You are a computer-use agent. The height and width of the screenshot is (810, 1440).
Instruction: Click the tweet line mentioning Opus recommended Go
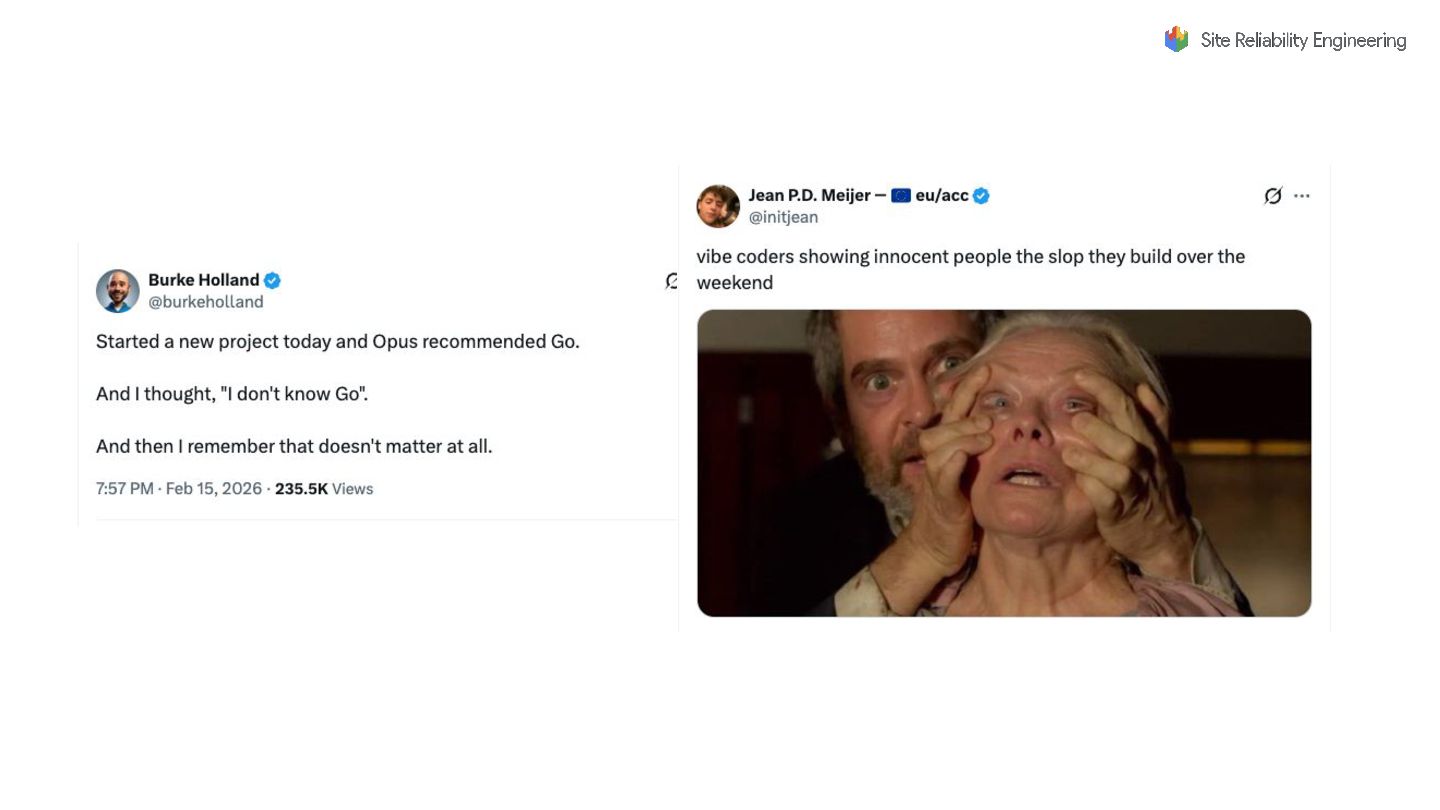pyautogui.click(x=337, y=342)
